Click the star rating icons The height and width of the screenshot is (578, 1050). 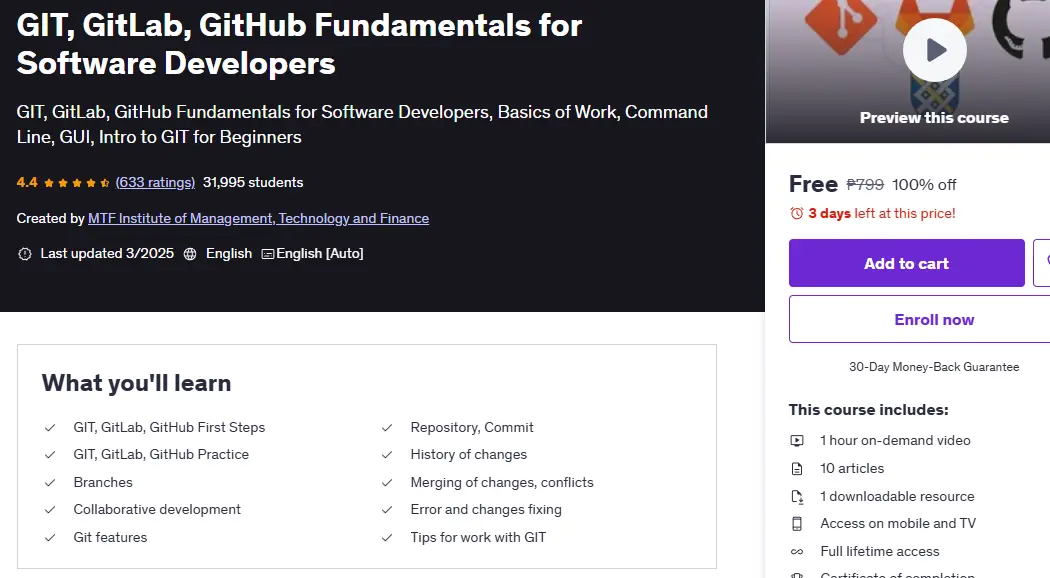(x=77, y=183)
